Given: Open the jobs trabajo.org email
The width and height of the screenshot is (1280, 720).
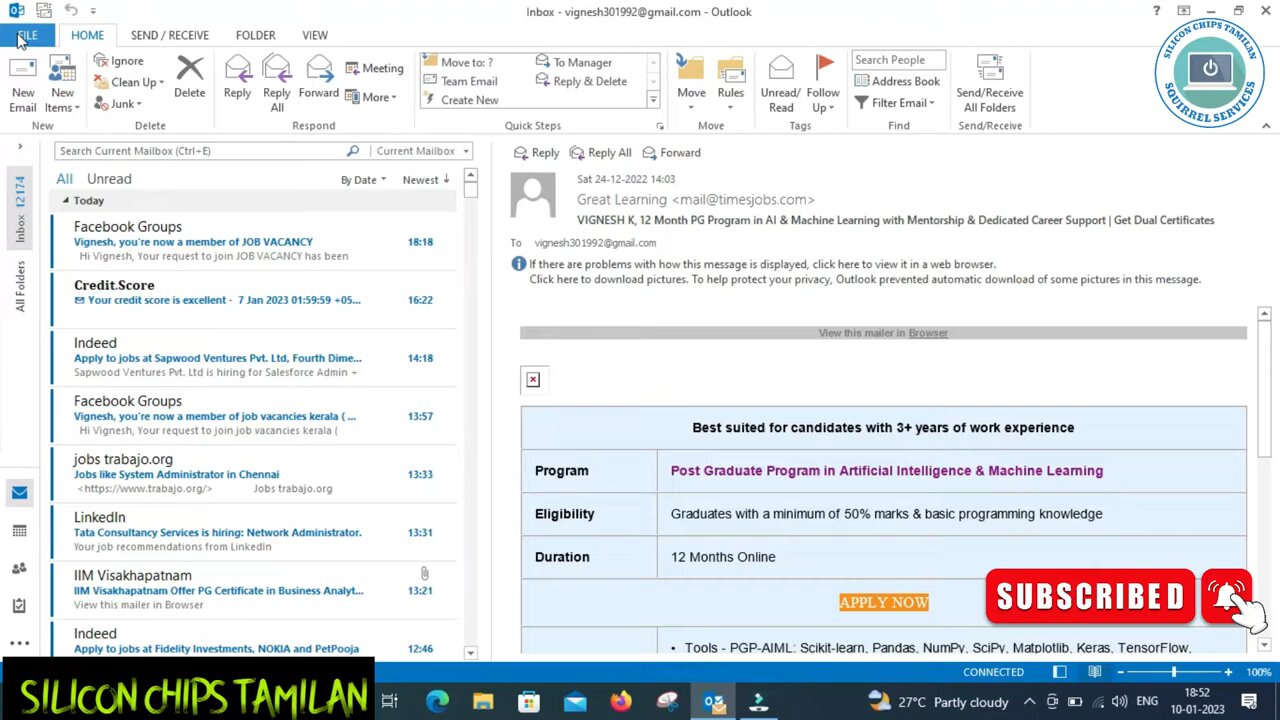Looking at the screenshot, I should coord(253,473).
